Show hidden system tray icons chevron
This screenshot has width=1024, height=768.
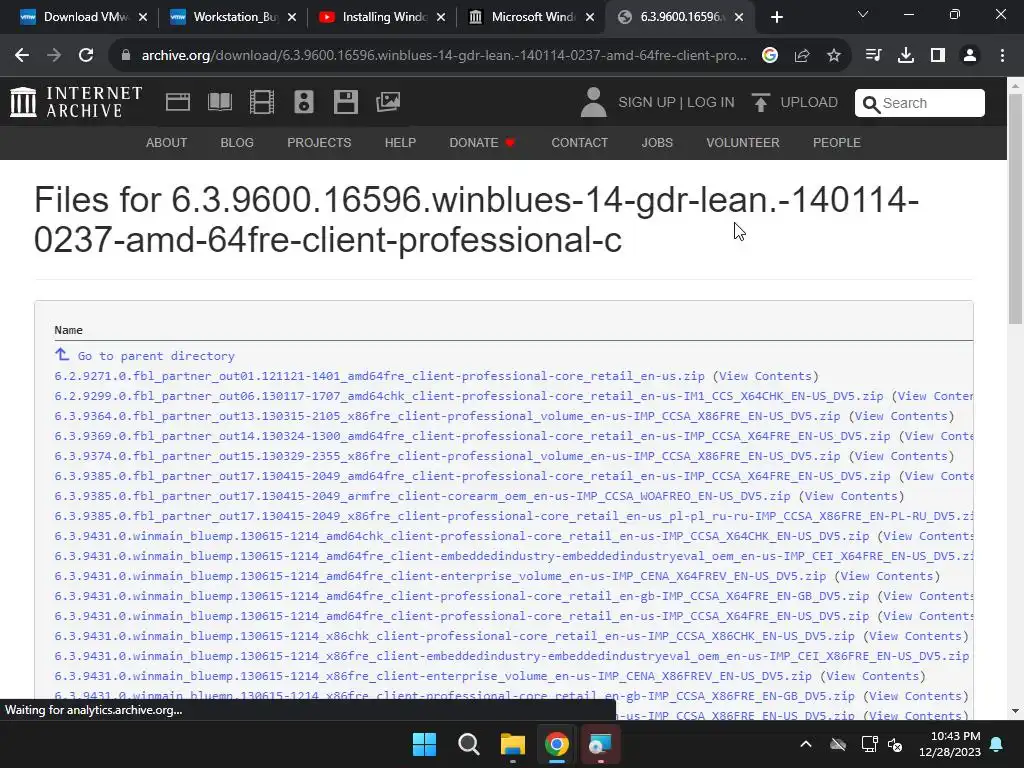(x=806, y=744)
